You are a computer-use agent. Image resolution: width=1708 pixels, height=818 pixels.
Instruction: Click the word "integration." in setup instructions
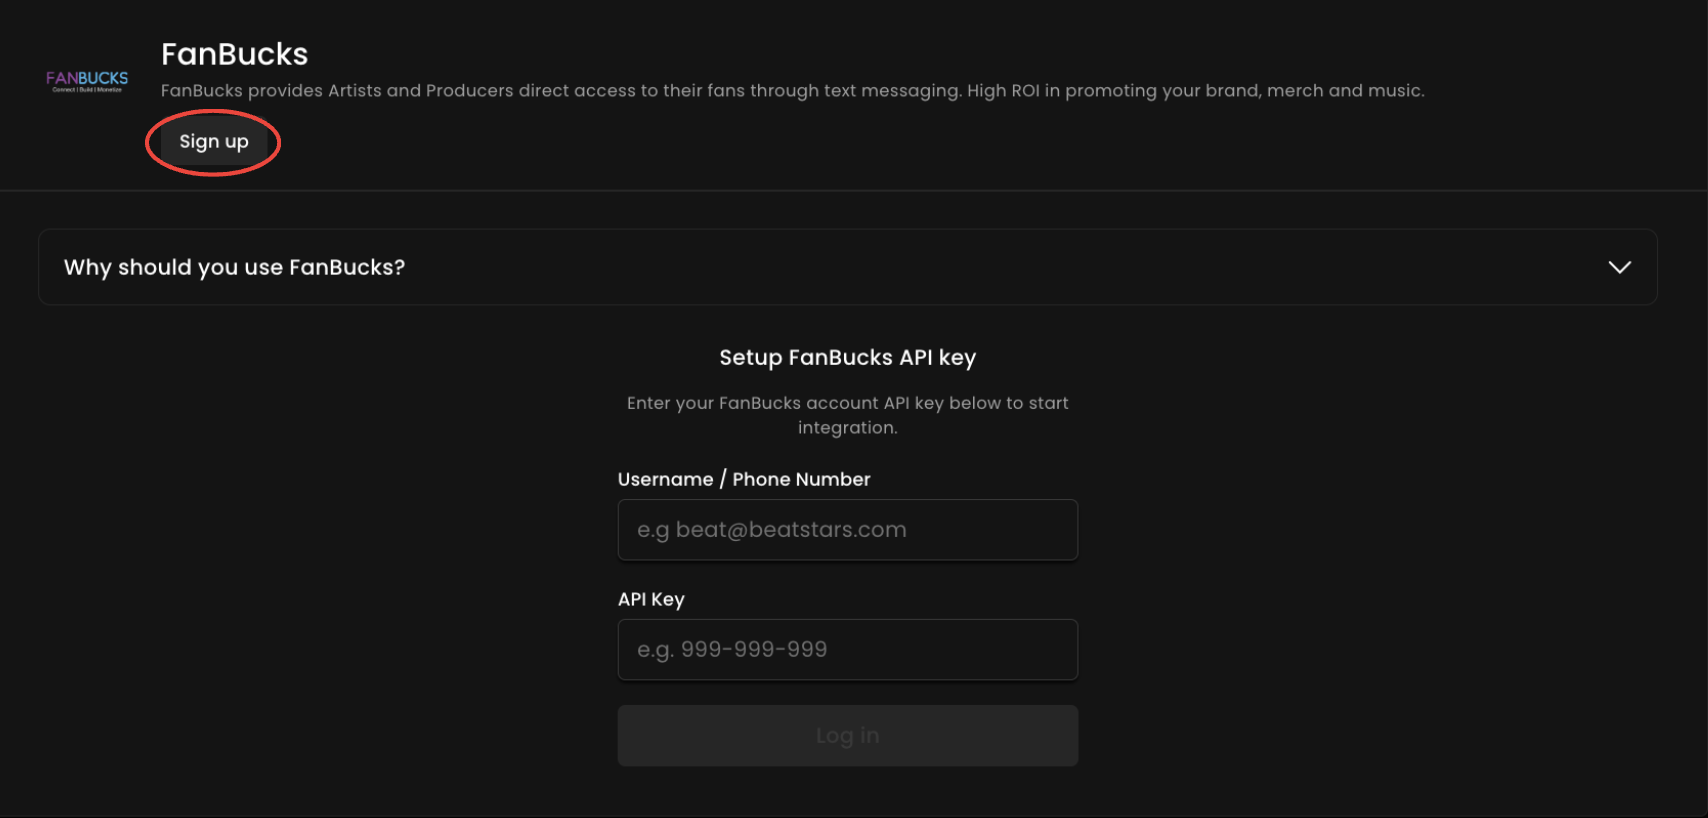pos(847,428)
